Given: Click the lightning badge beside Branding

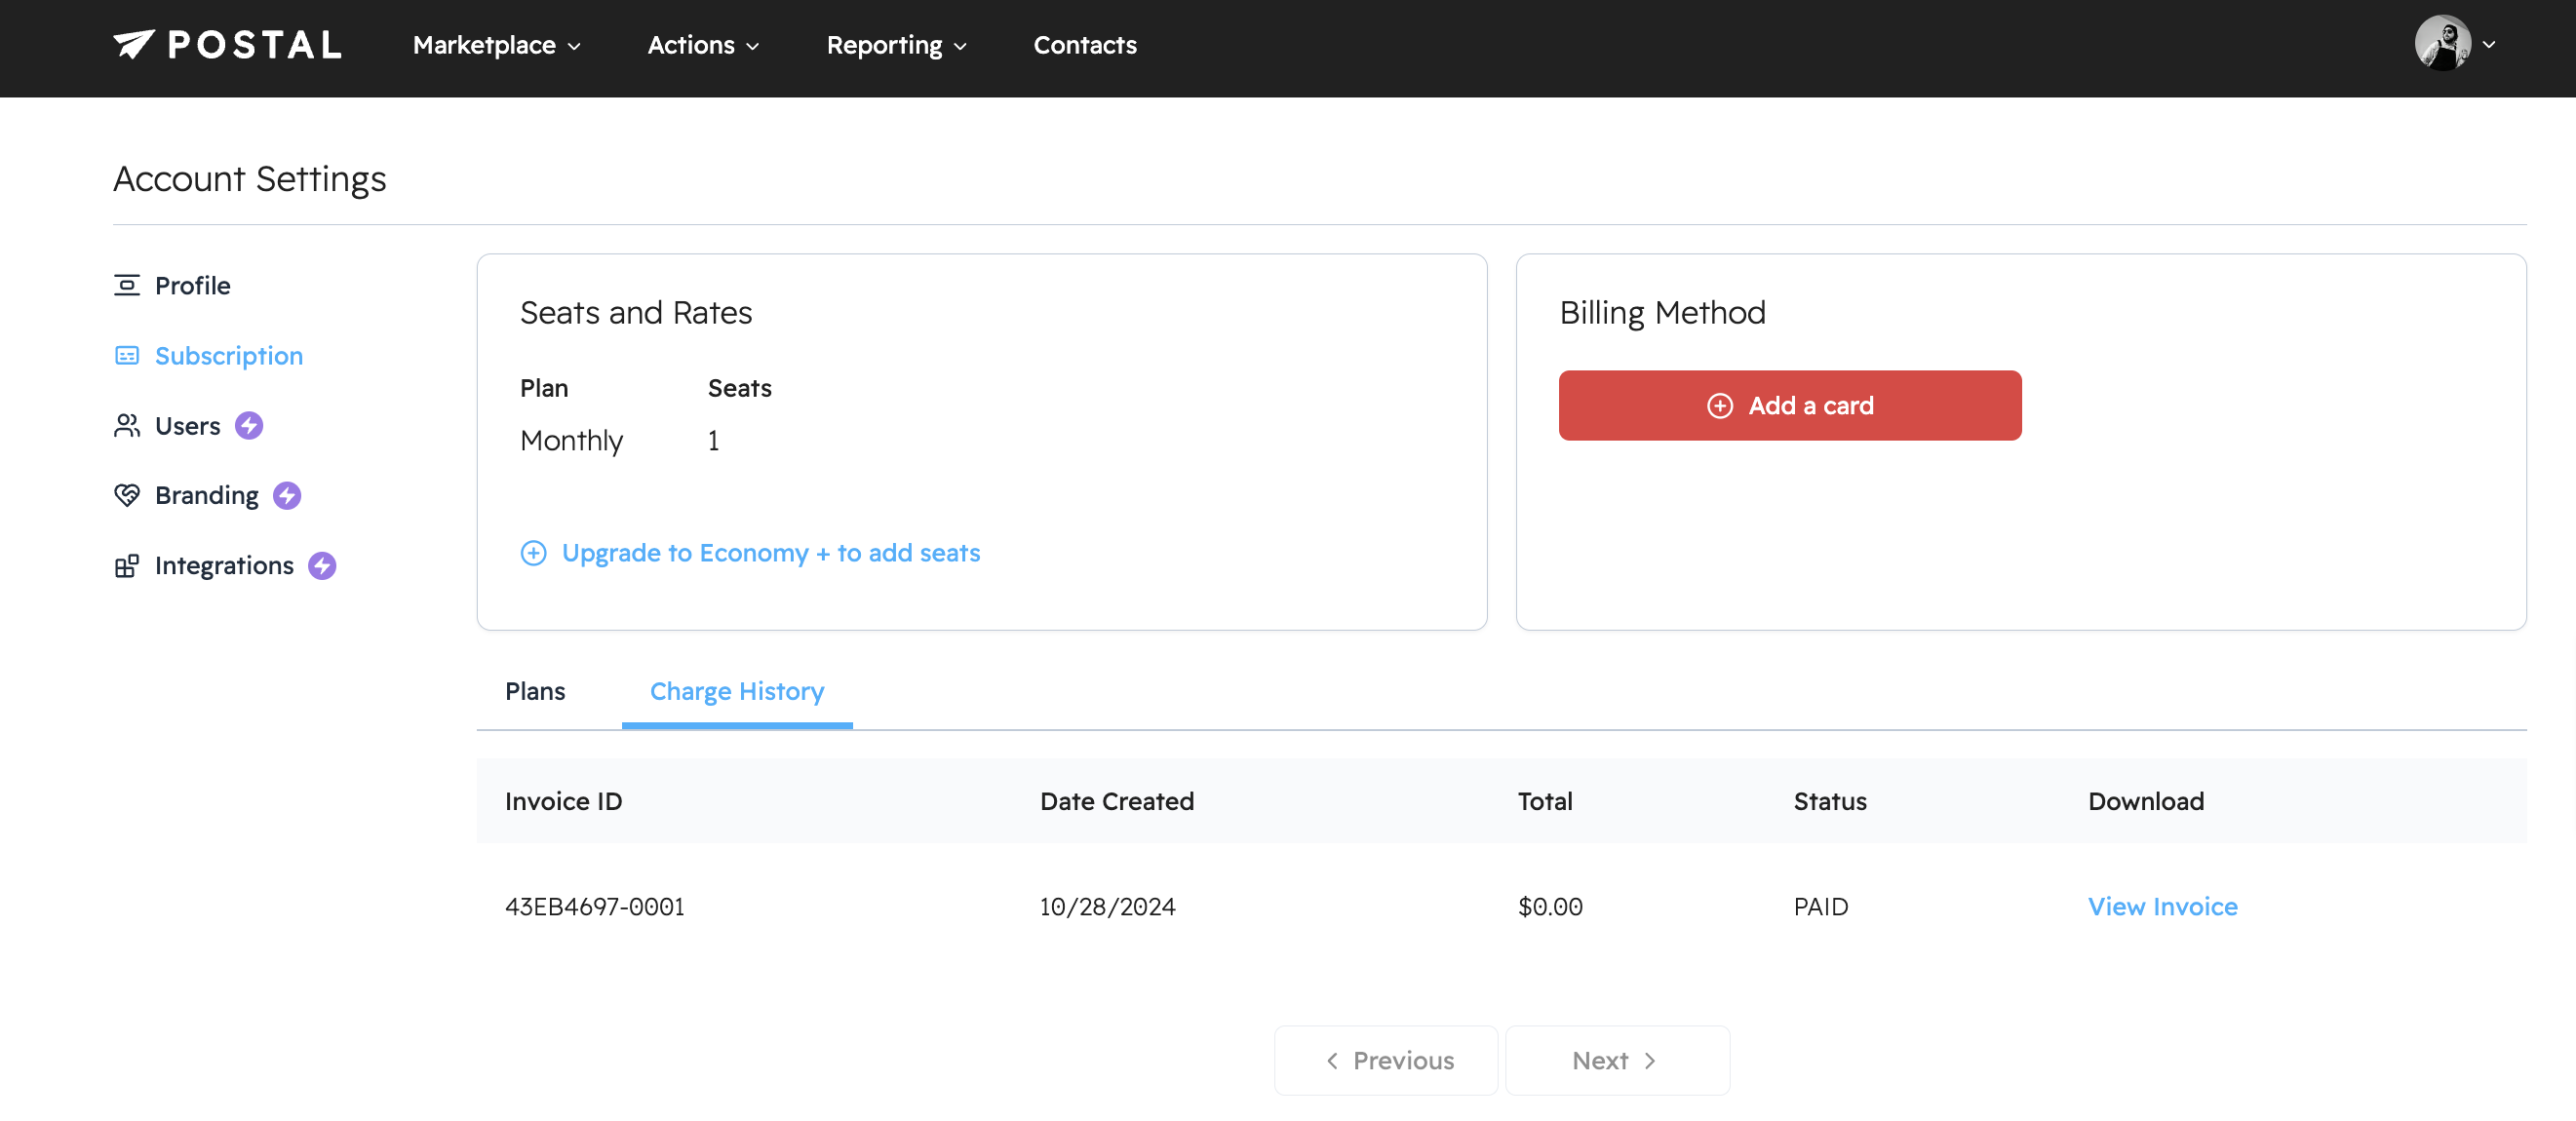Looking at the screenshot, I should point(287,496).
